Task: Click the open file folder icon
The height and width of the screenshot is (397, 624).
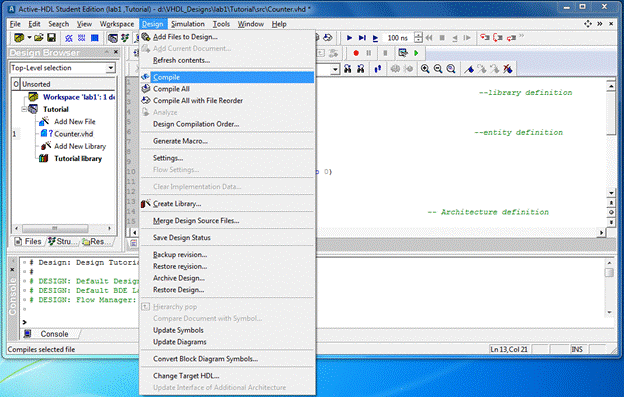Action: 39,38
